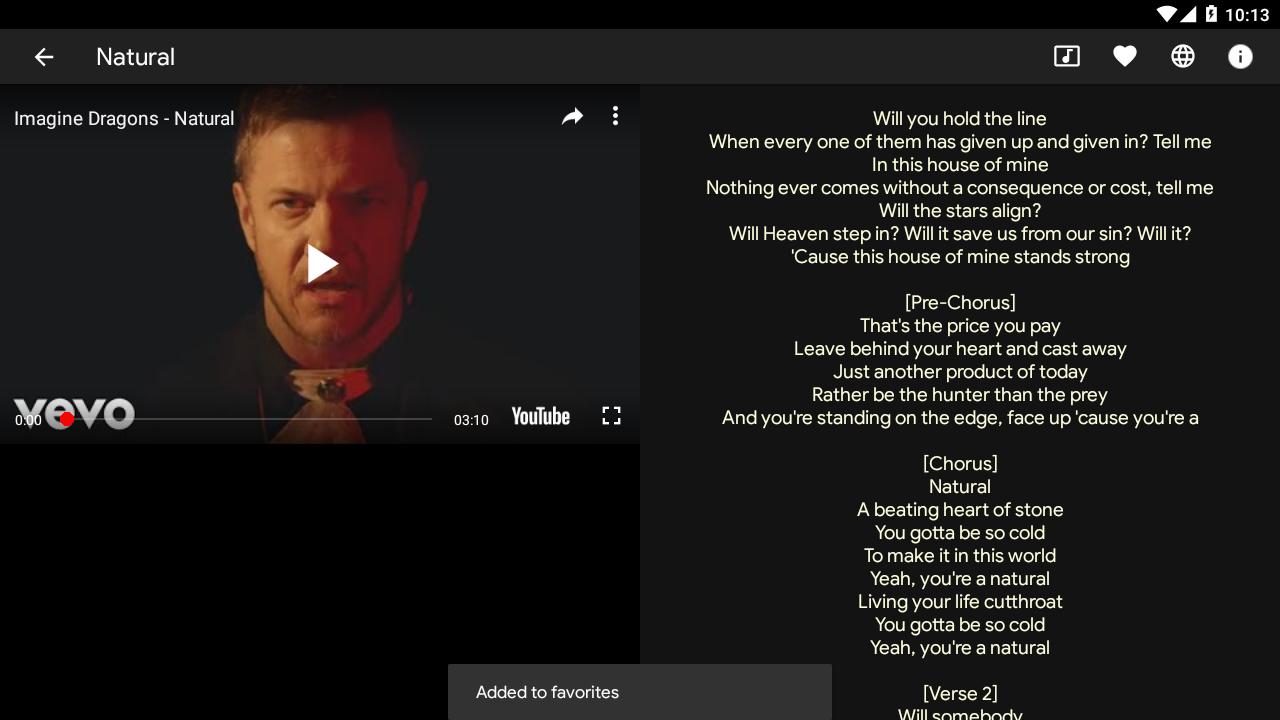The height and width of the screenshot is (720, 1280).
Task: Select the Natural page title
Action: click(136, 57)
